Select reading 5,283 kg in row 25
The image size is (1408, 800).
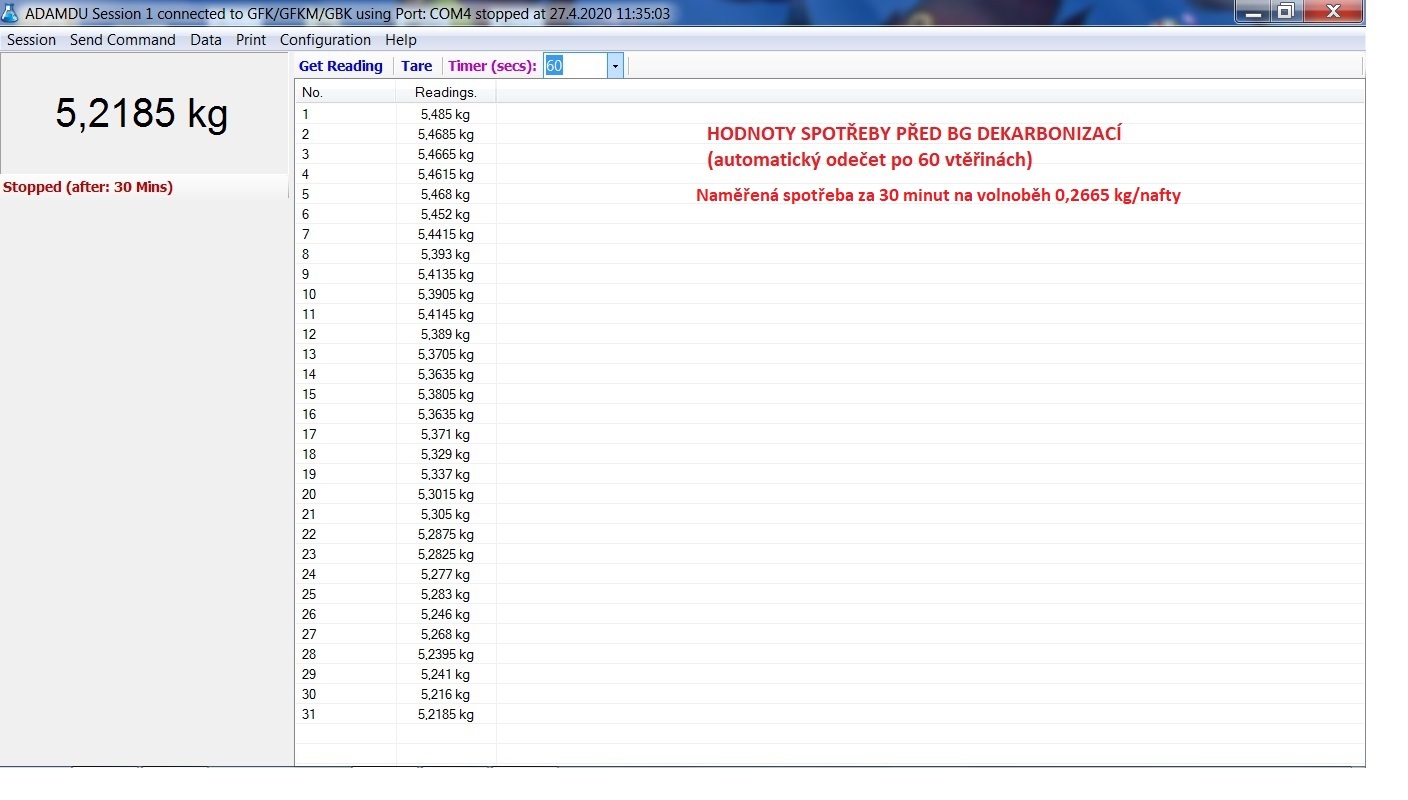click(x=446, y=594)
